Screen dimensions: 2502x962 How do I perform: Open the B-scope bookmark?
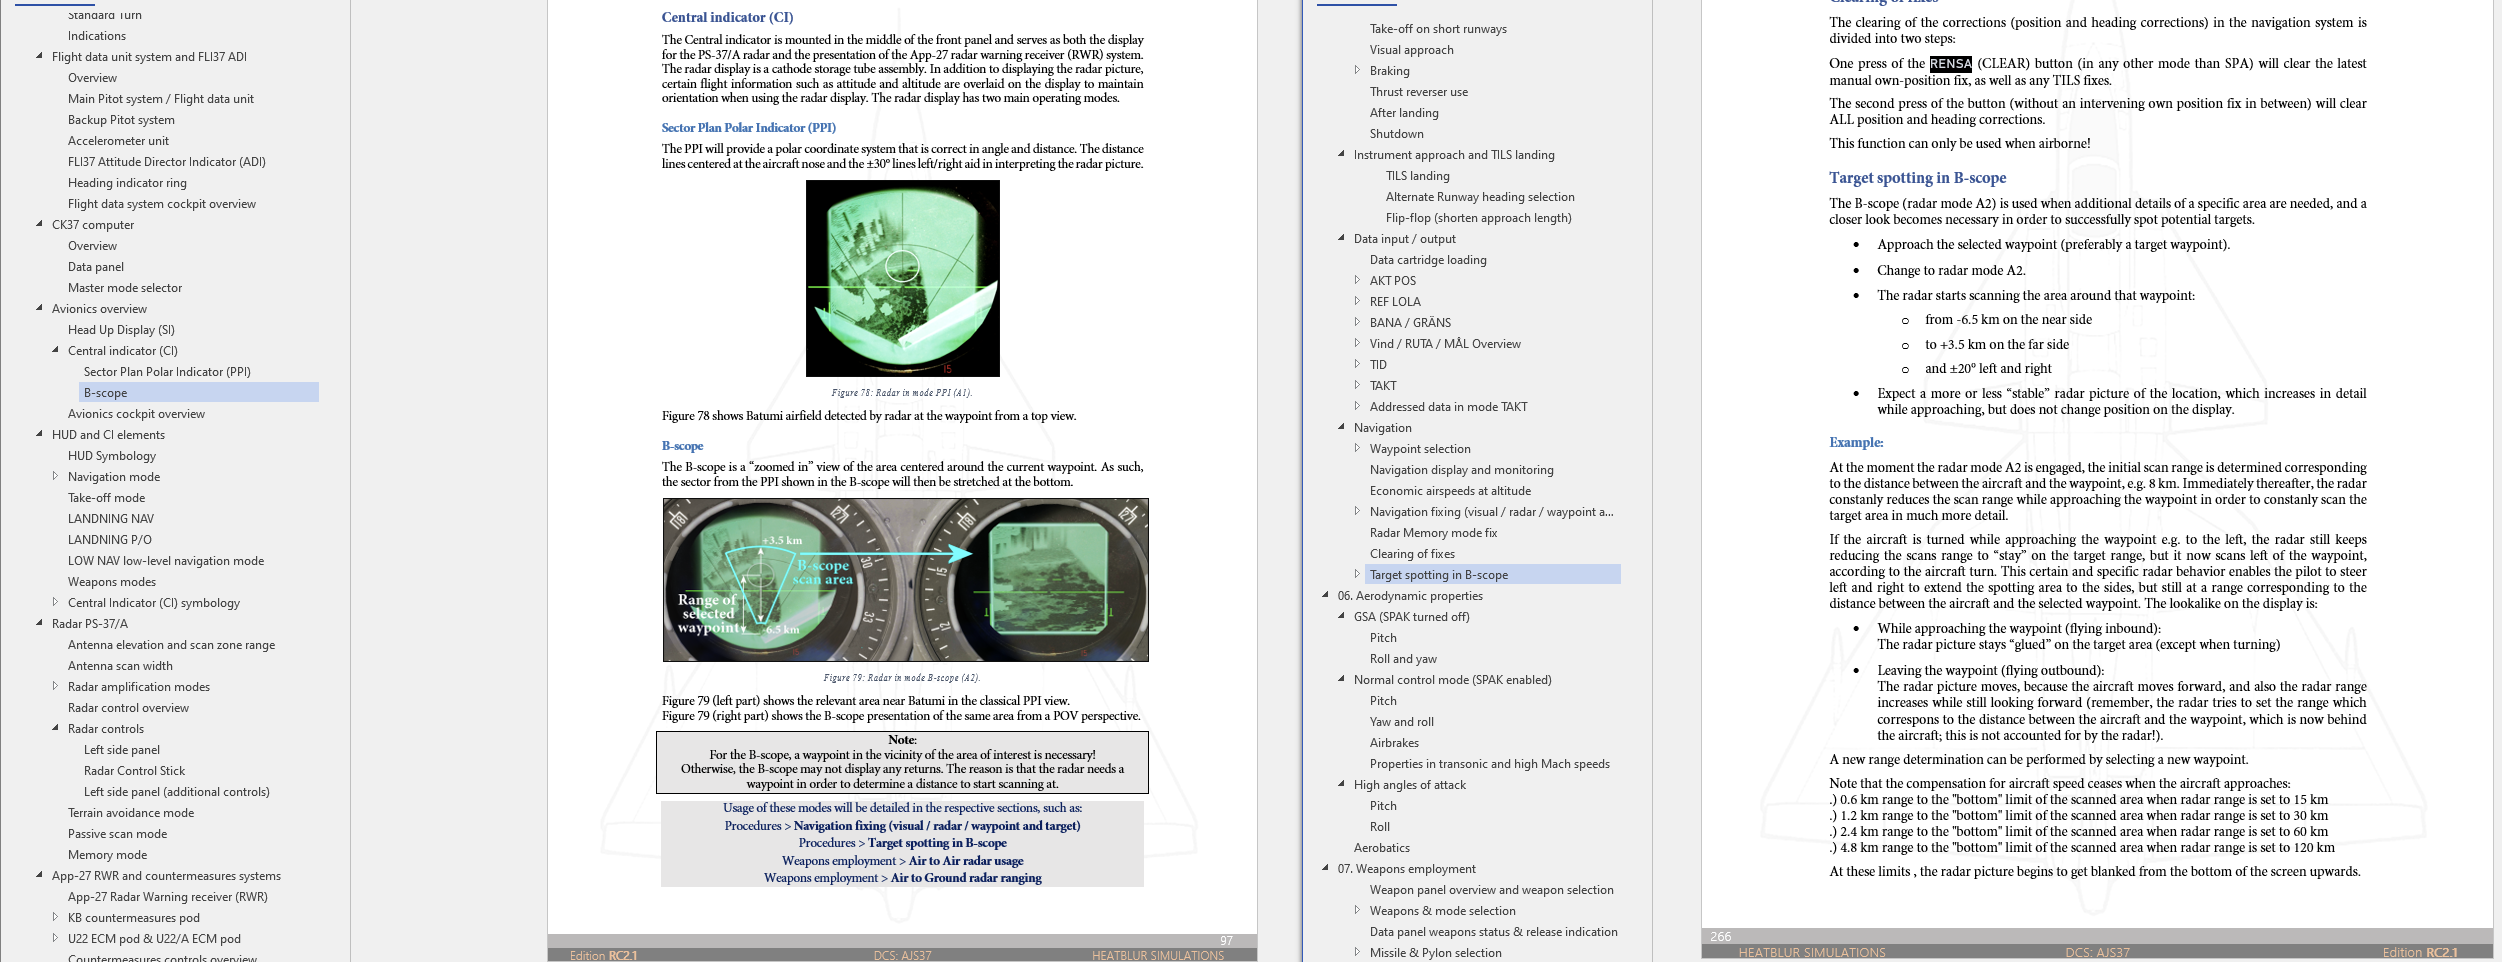pos(105,393)
